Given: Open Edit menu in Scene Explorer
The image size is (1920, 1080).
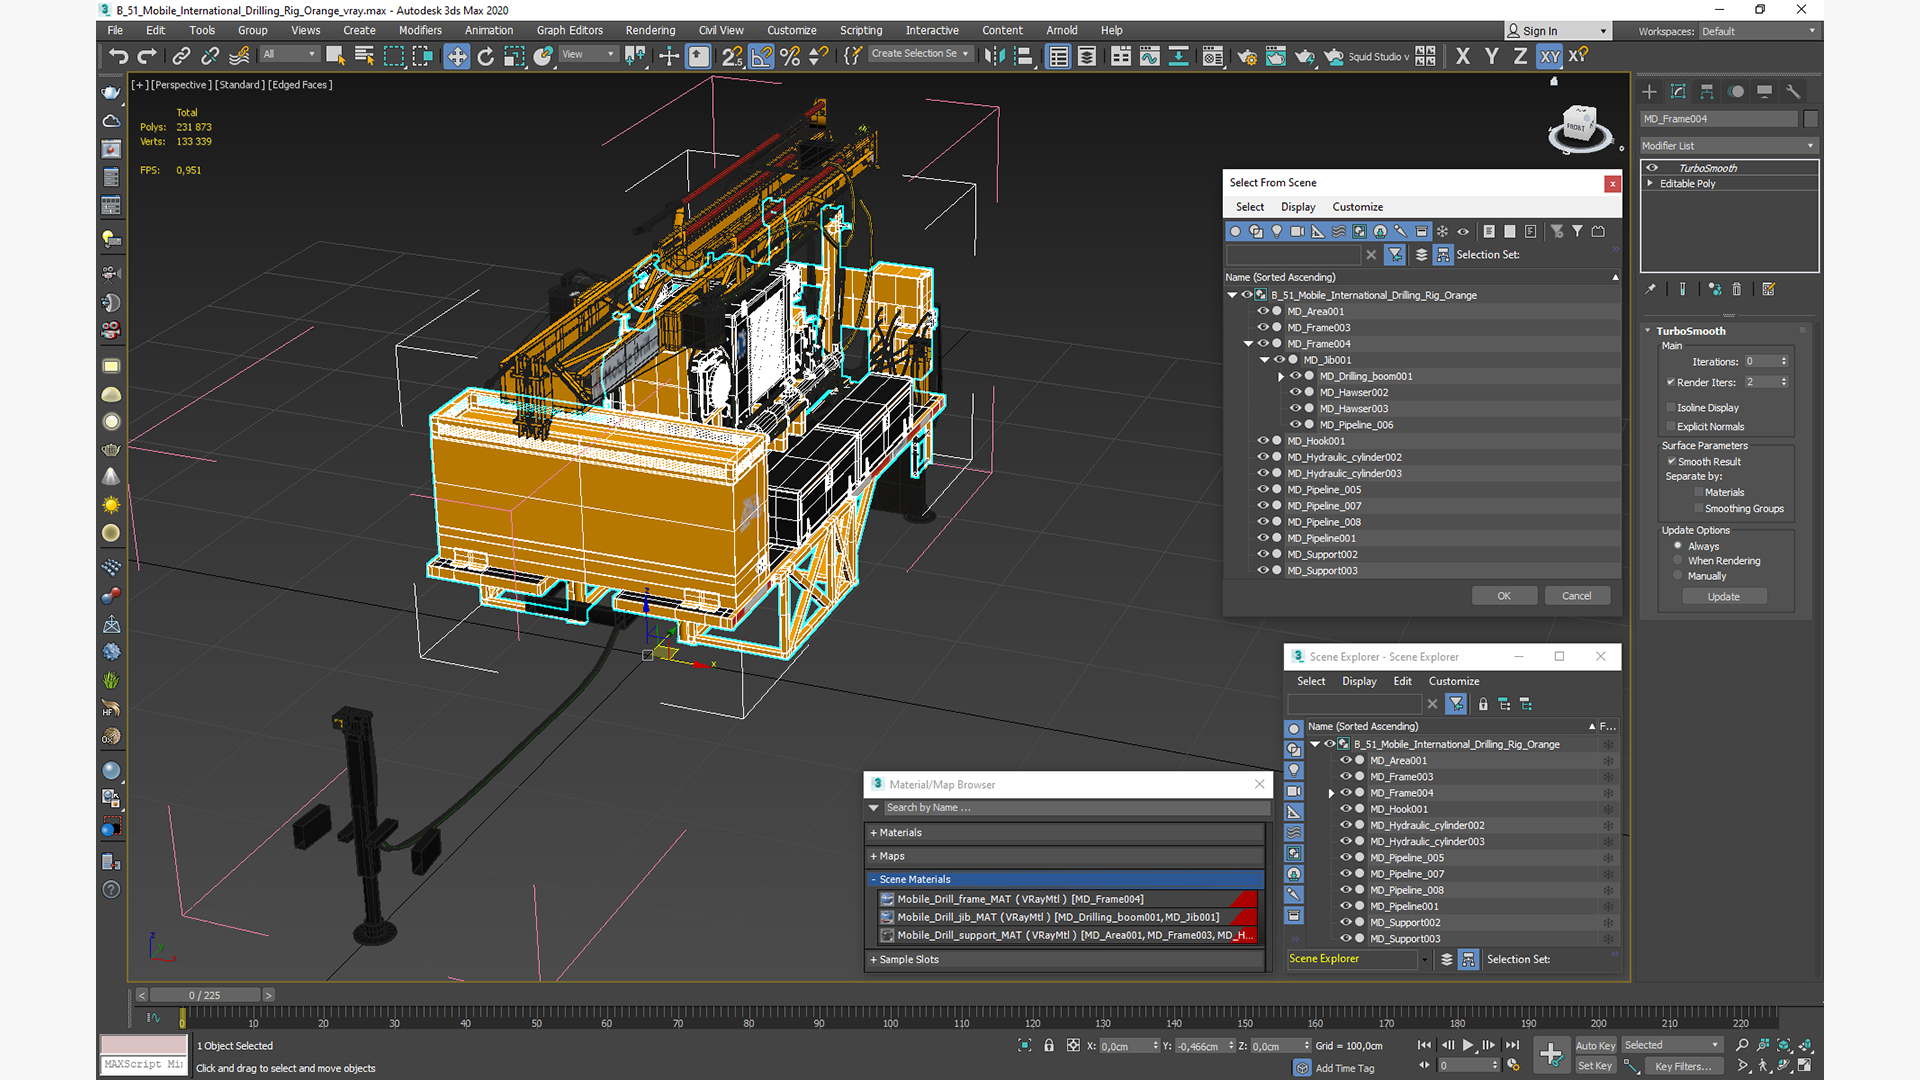Looking at the screenshot, I should click(x=1402, y=681).
